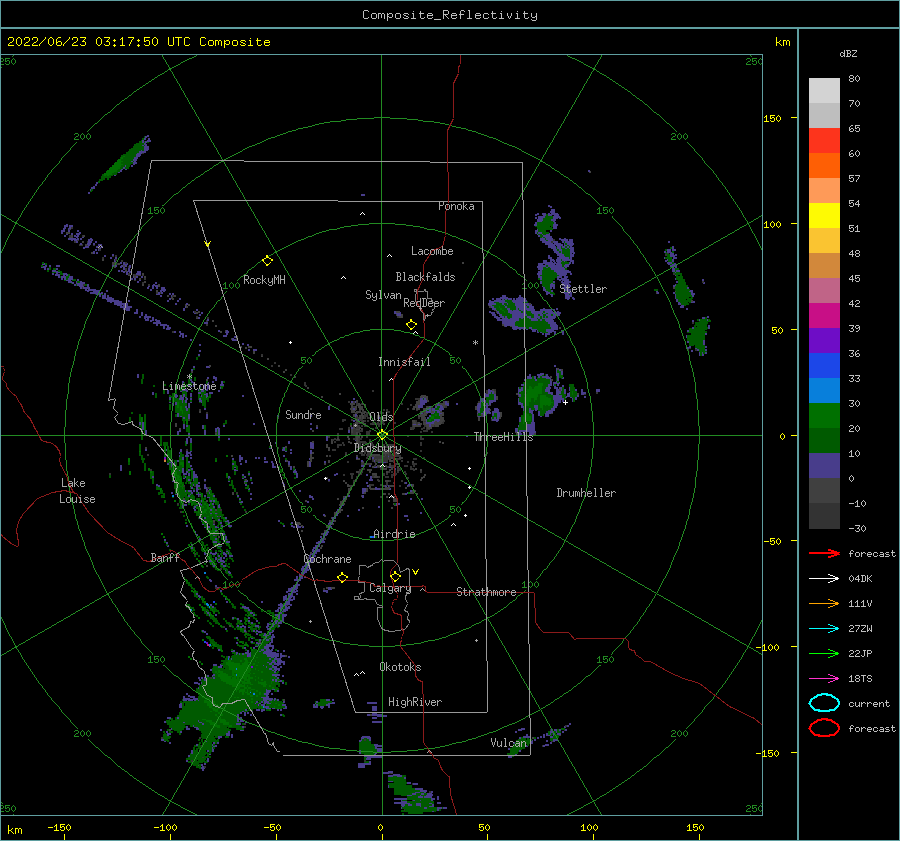Click the green echo cluster northeast of ThreeHills
The width and height of the screenshot is (900, 841).
coord(540,396)
